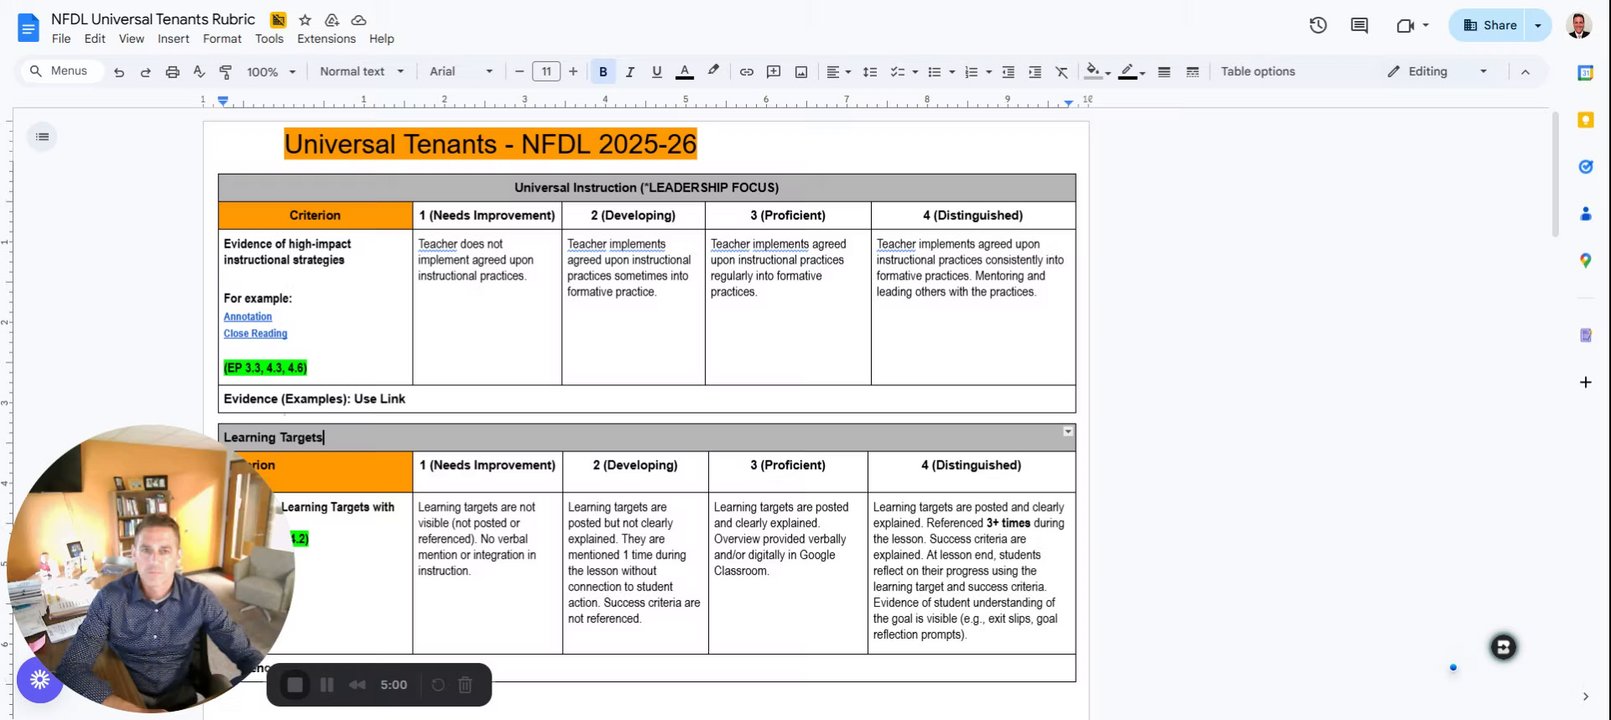Click the Redo arrow icon
Screen dimensions: 1611x720
pos(145,72)
